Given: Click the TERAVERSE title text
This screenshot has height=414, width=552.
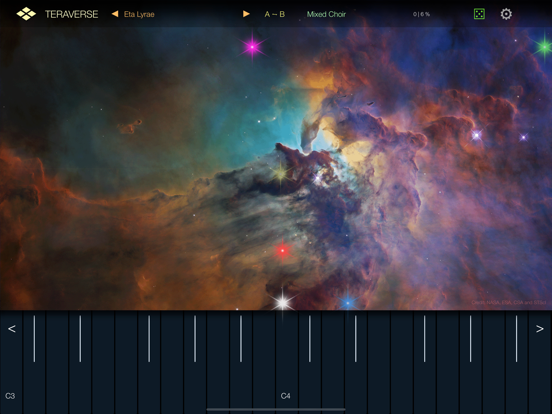Looking at the screenshot, I should [71, 14].
